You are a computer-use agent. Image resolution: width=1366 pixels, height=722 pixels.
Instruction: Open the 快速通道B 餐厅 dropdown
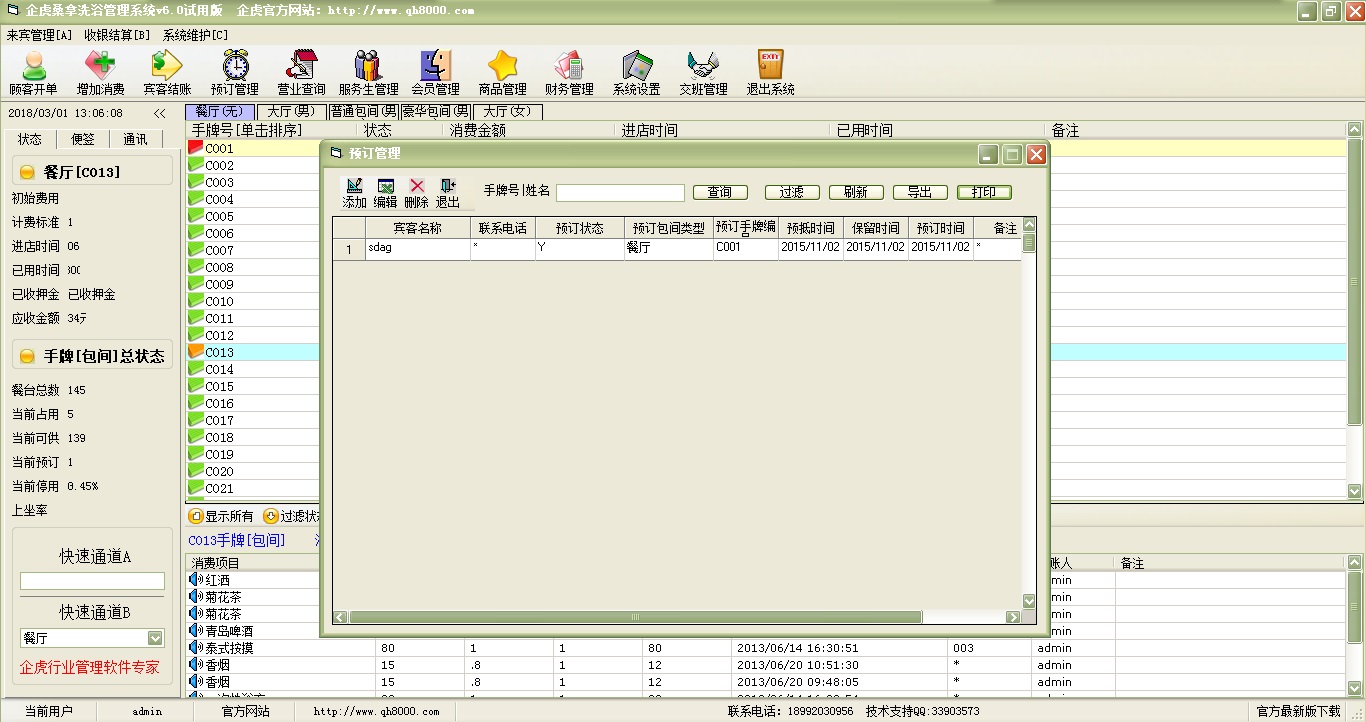[155, 638]
